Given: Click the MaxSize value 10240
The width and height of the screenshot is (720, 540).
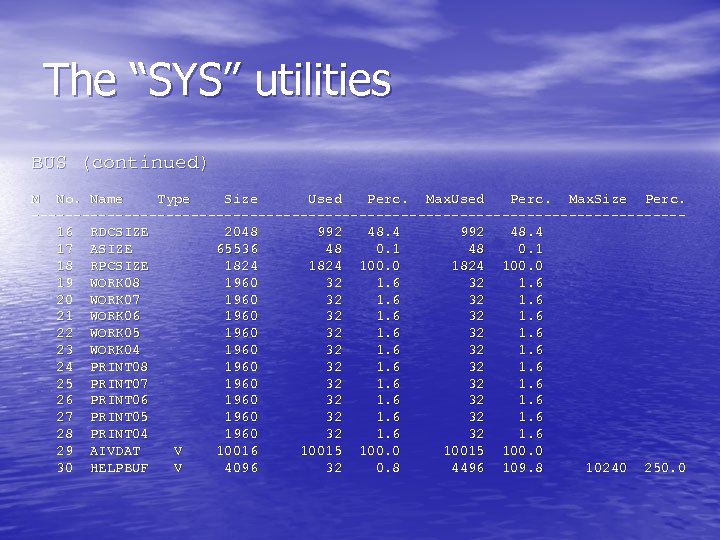Looking at the screenshot, I should click(x=606, y=468).
